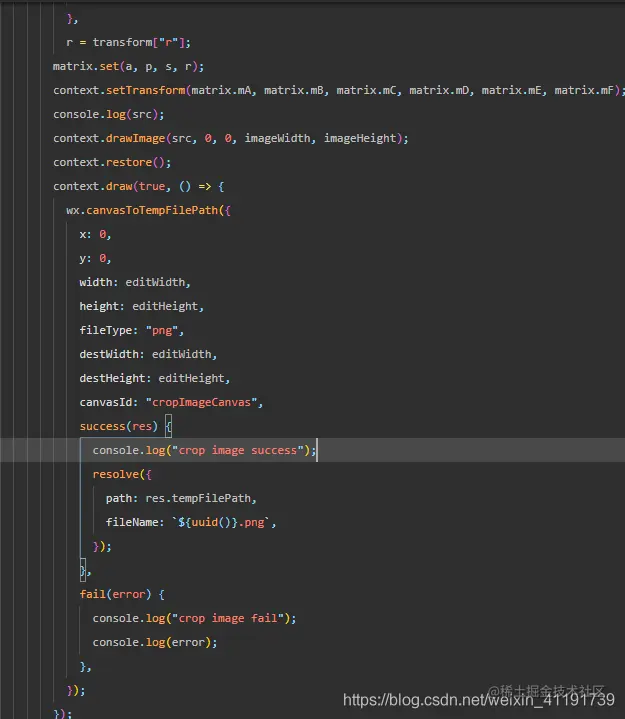Screen dimensions: 625x719
Task: Click the 'context.restore();' line
Action: pyautogui.click(x=112, y=162)
